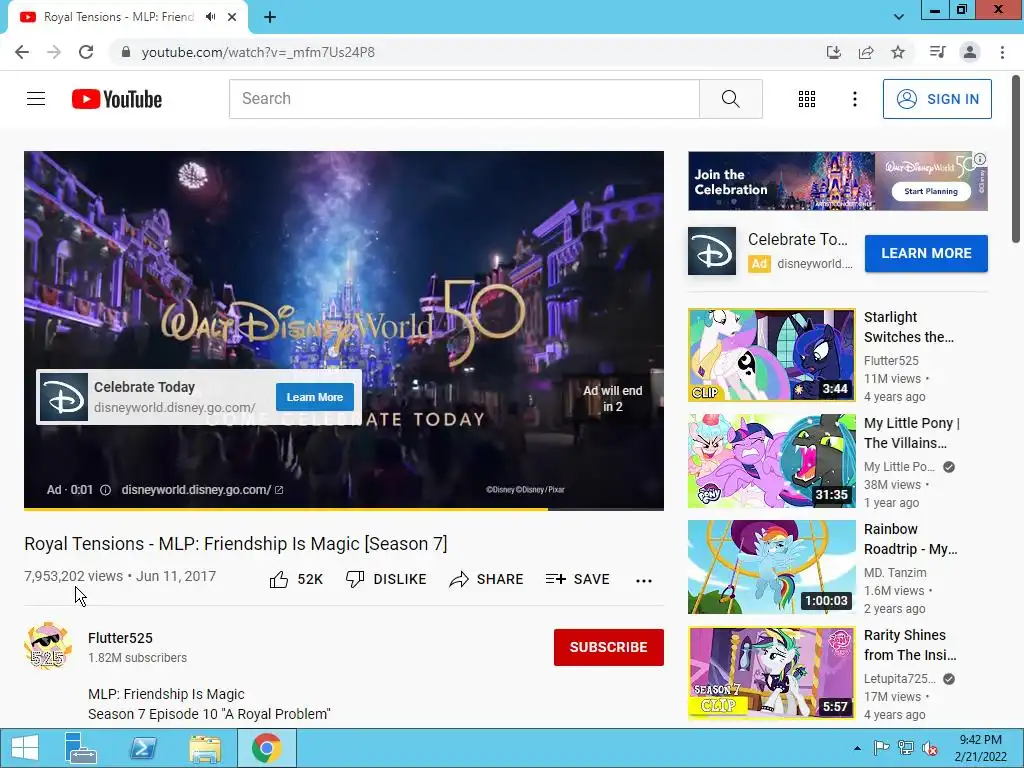The height and width of the screenshot is (768, 1024).
Task: Open Chrome's three-dot menu
Action: click(1002, 52)
